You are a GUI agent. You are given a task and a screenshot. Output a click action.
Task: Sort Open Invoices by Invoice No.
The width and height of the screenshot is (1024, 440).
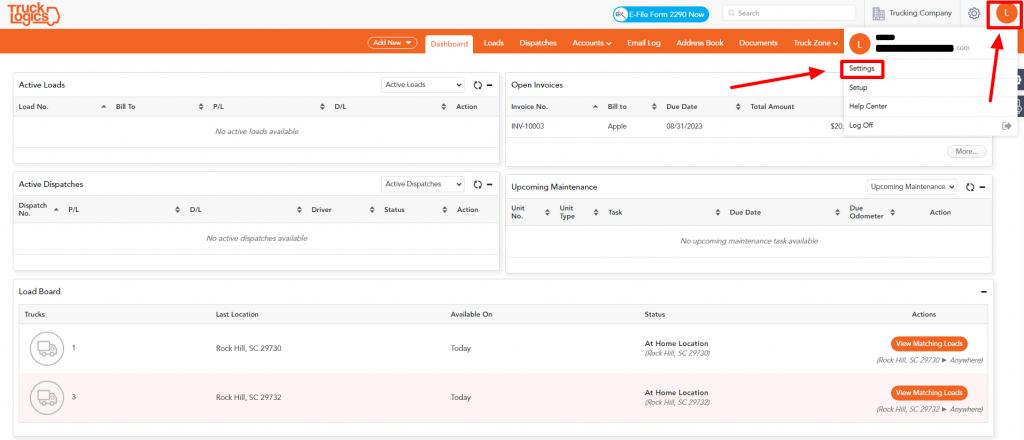coord(595,106)
